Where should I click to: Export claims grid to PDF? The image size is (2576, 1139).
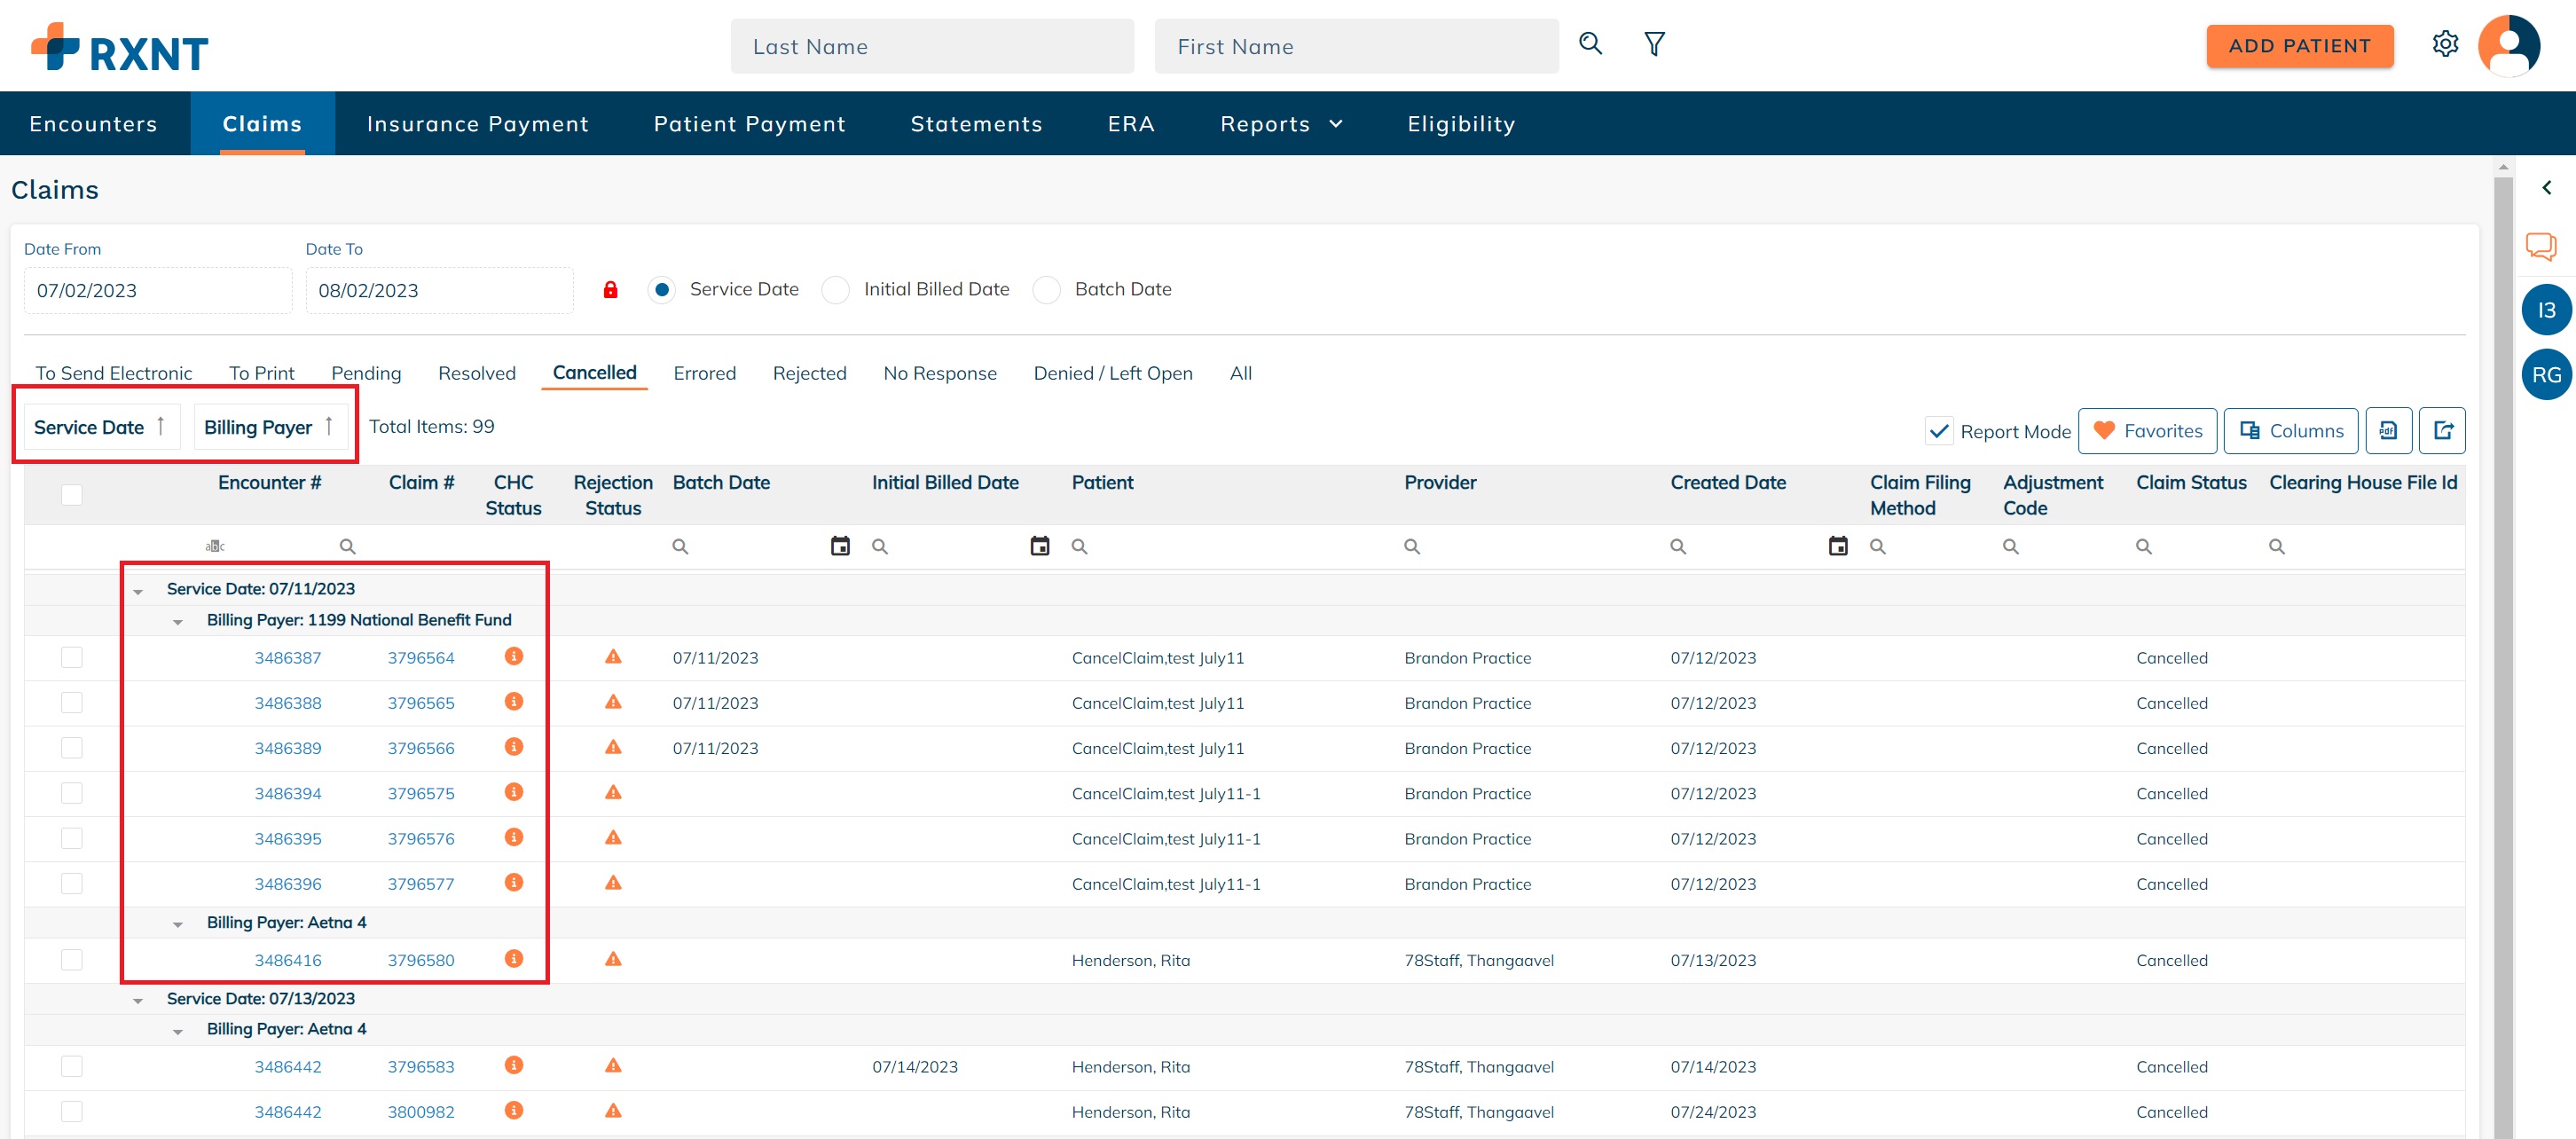2388,431
